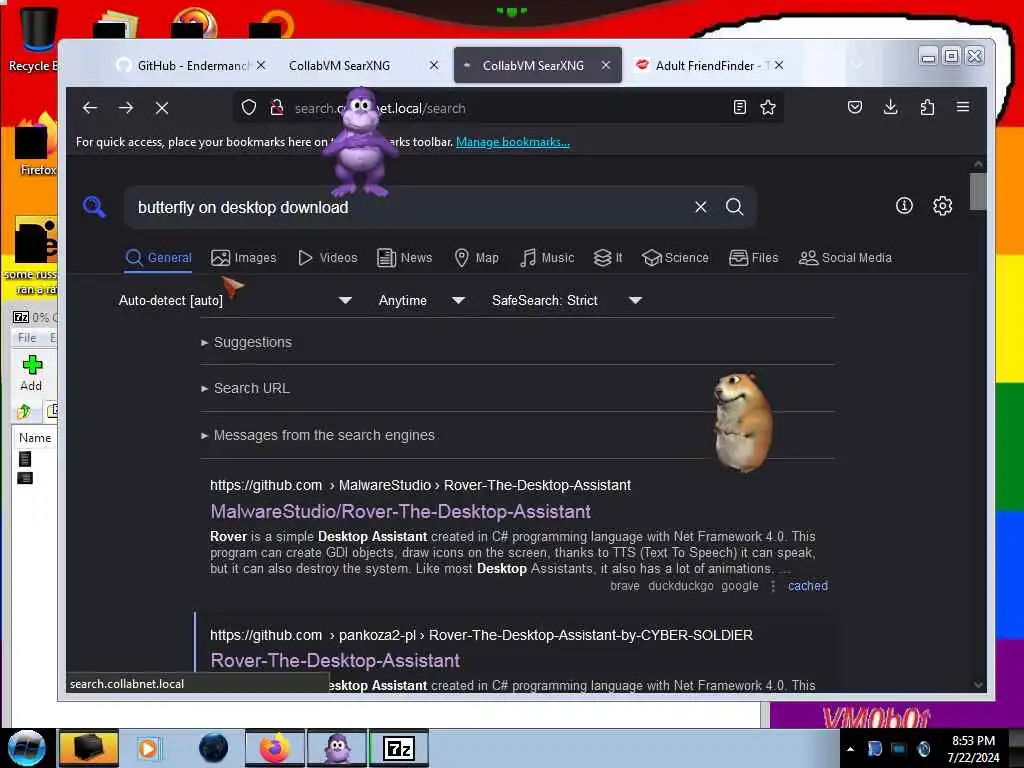The height and width of the screenshot is (768, 1024).
Task: Click the Name column header in 7-Zip
Action: pyautogui.click(x=35, y=438)
